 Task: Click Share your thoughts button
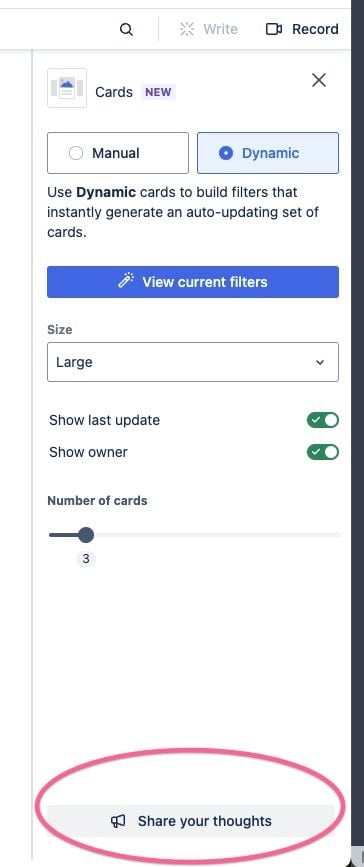pos(191,821)
